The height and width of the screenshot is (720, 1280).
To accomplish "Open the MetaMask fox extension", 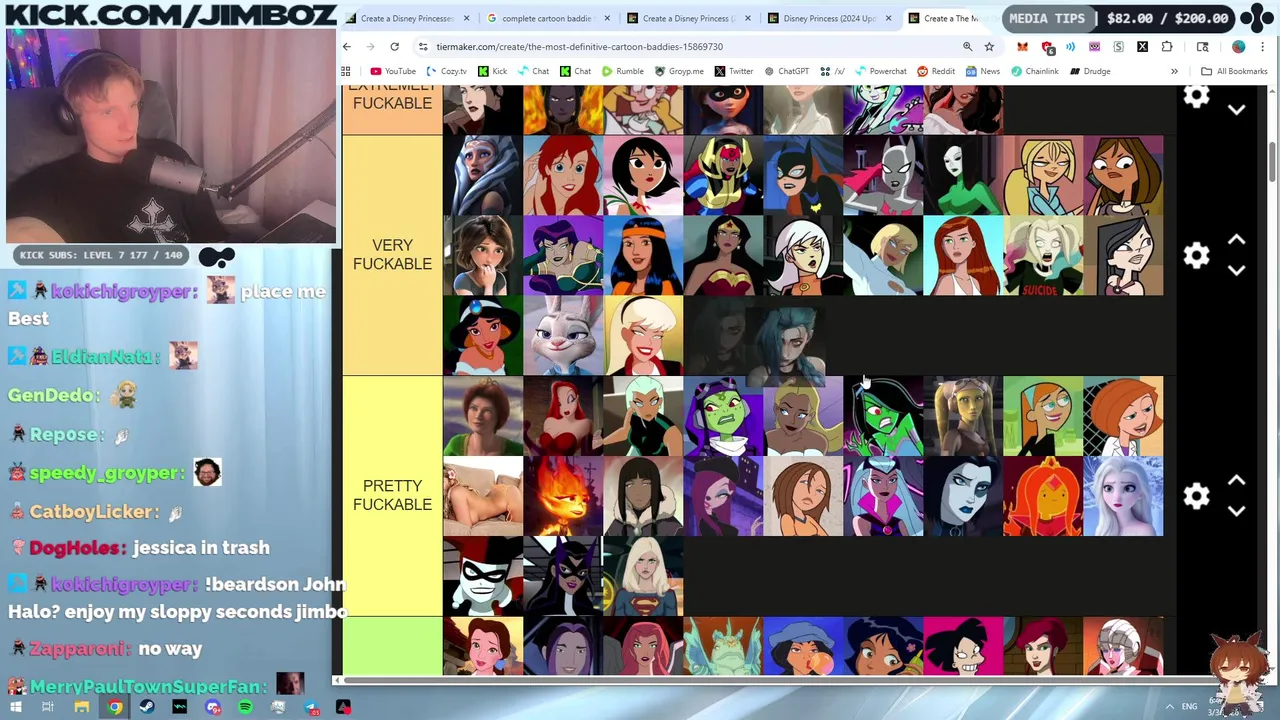I will coord(1022,47).
